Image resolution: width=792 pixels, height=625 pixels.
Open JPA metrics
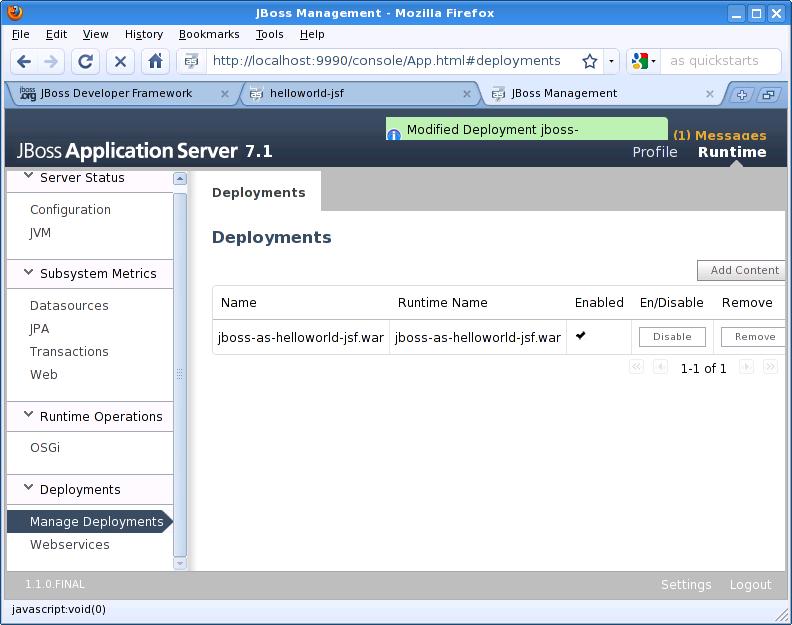coord(39,329)
